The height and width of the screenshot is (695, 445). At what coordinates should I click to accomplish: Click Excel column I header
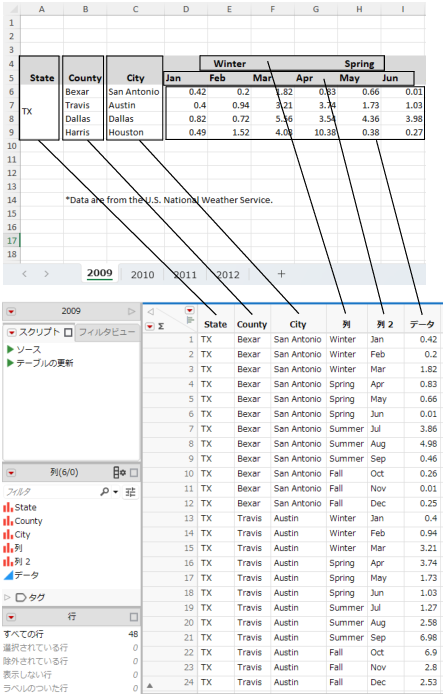point(402,9)
